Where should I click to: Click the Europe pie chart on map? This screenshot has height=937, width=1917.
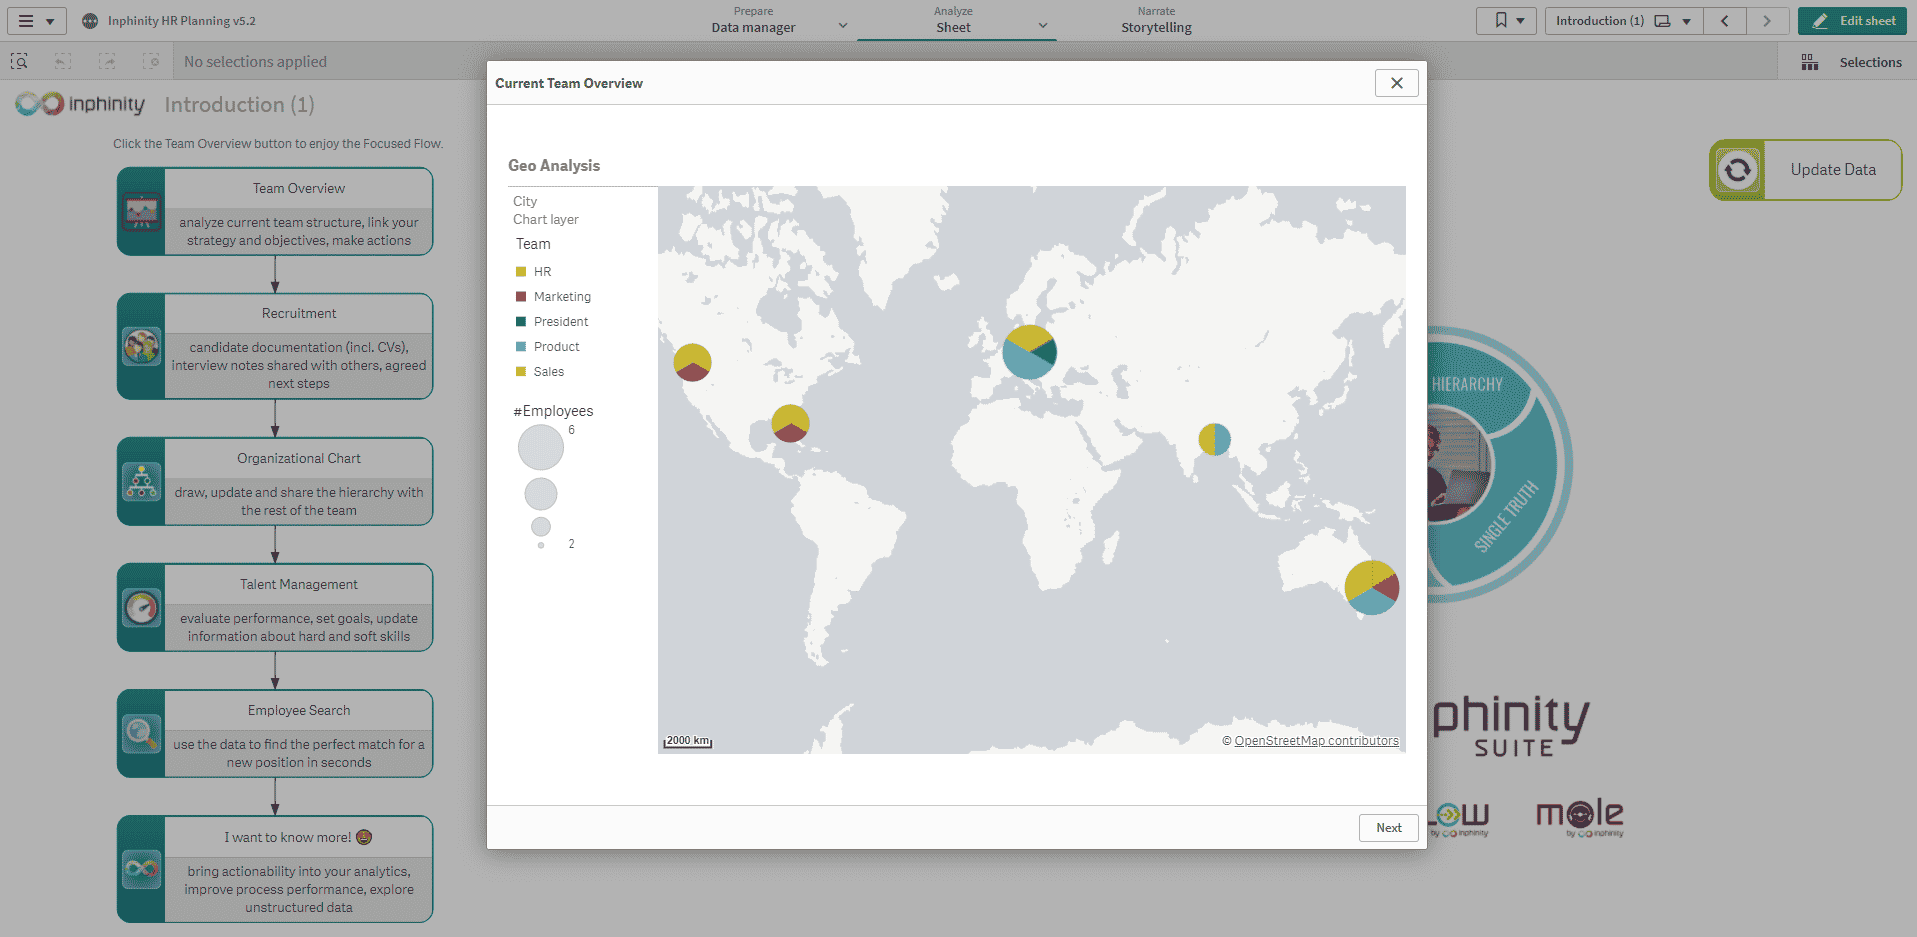pyautogui.click(x=1030, y=352)
